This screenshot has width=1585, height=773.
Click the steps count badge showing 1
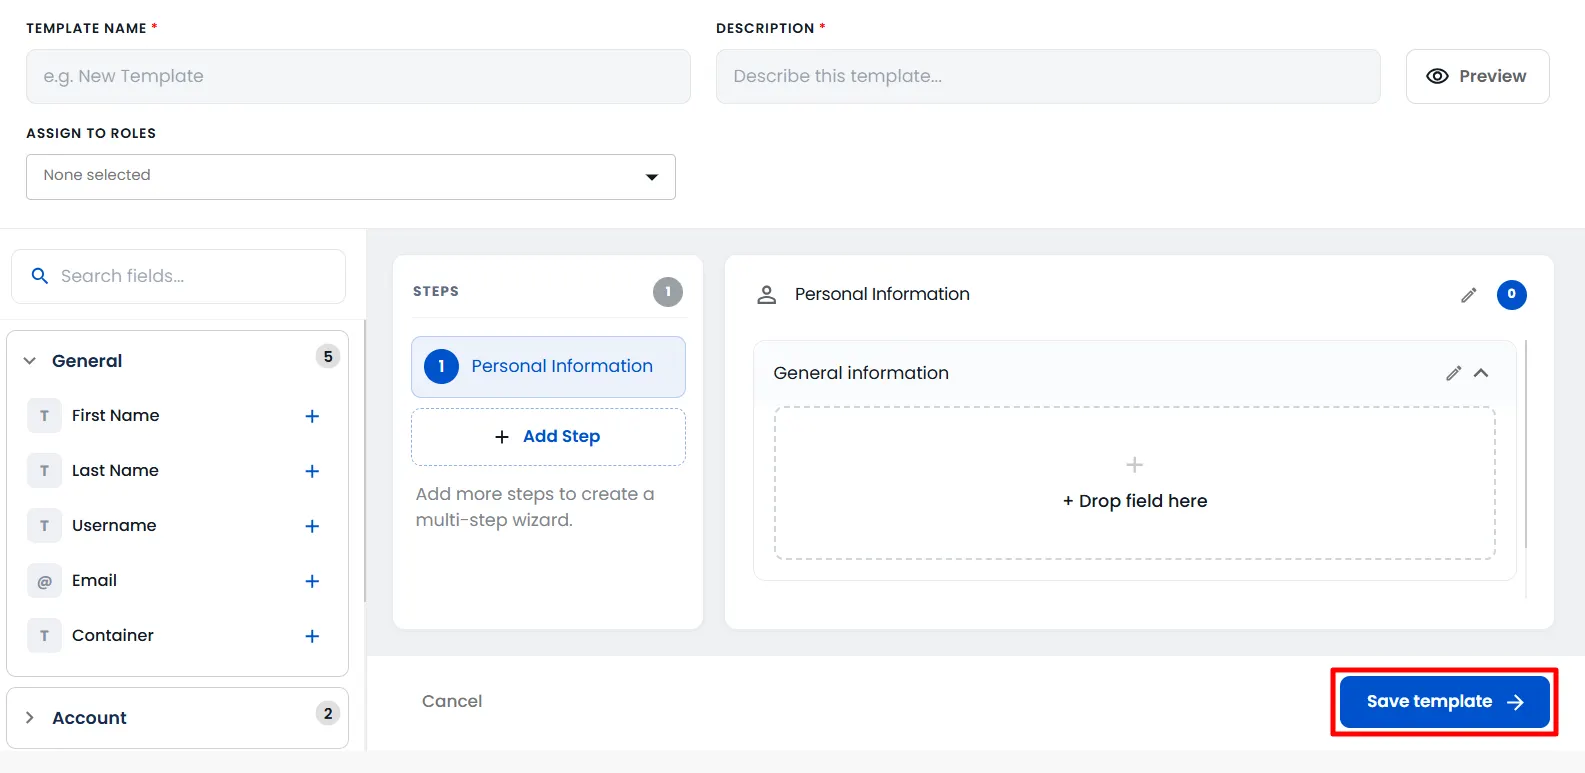(x=668, y=292)
